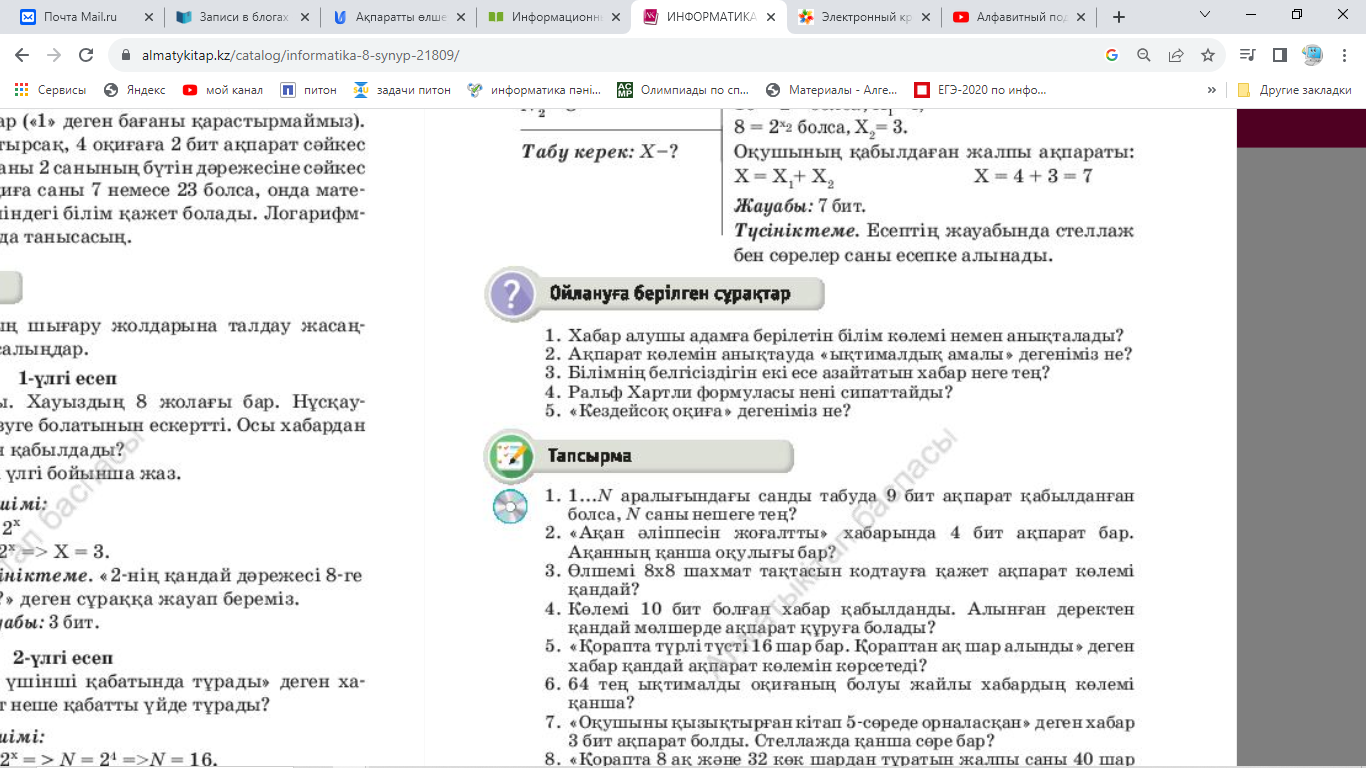Click task 3 about 8x8 шахмат тақтасы
The width and height of the screenshot is (1366, 768).
[840, 580]
